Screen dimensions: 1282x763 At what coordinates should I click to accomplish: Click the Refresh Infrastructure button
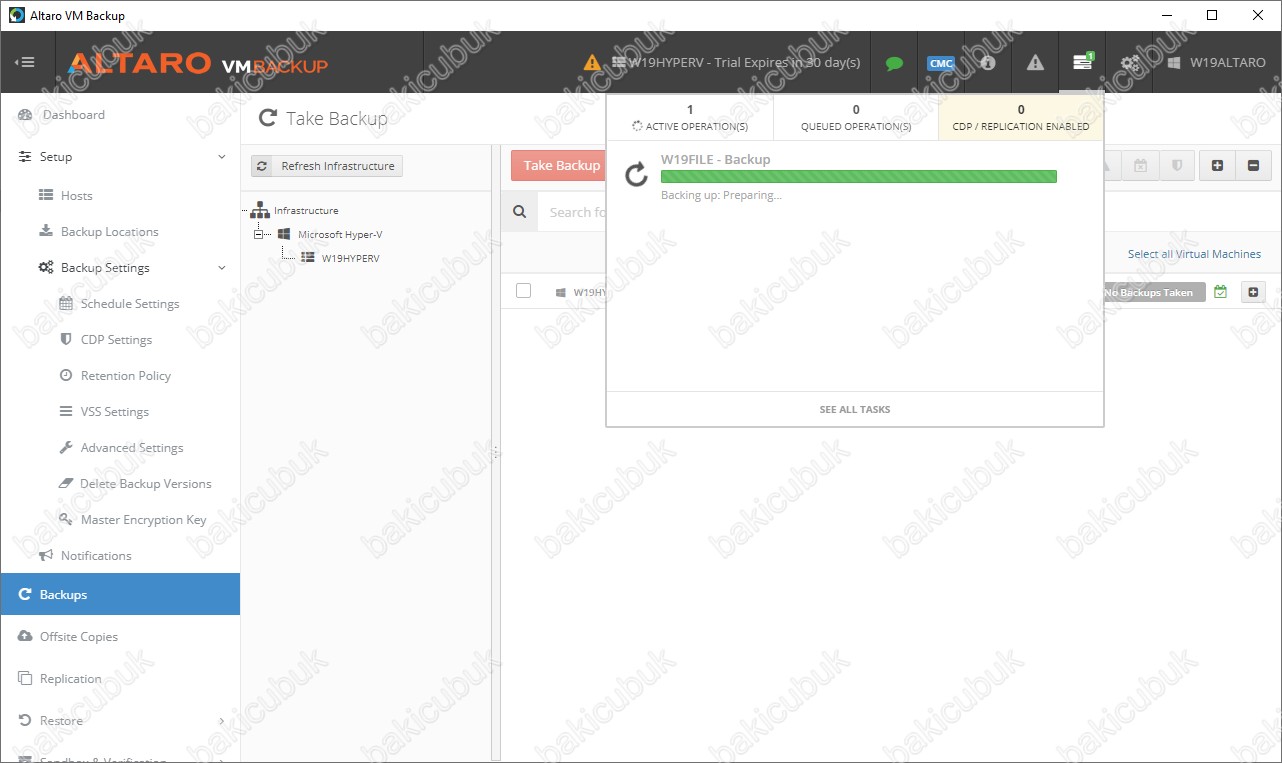327,166
